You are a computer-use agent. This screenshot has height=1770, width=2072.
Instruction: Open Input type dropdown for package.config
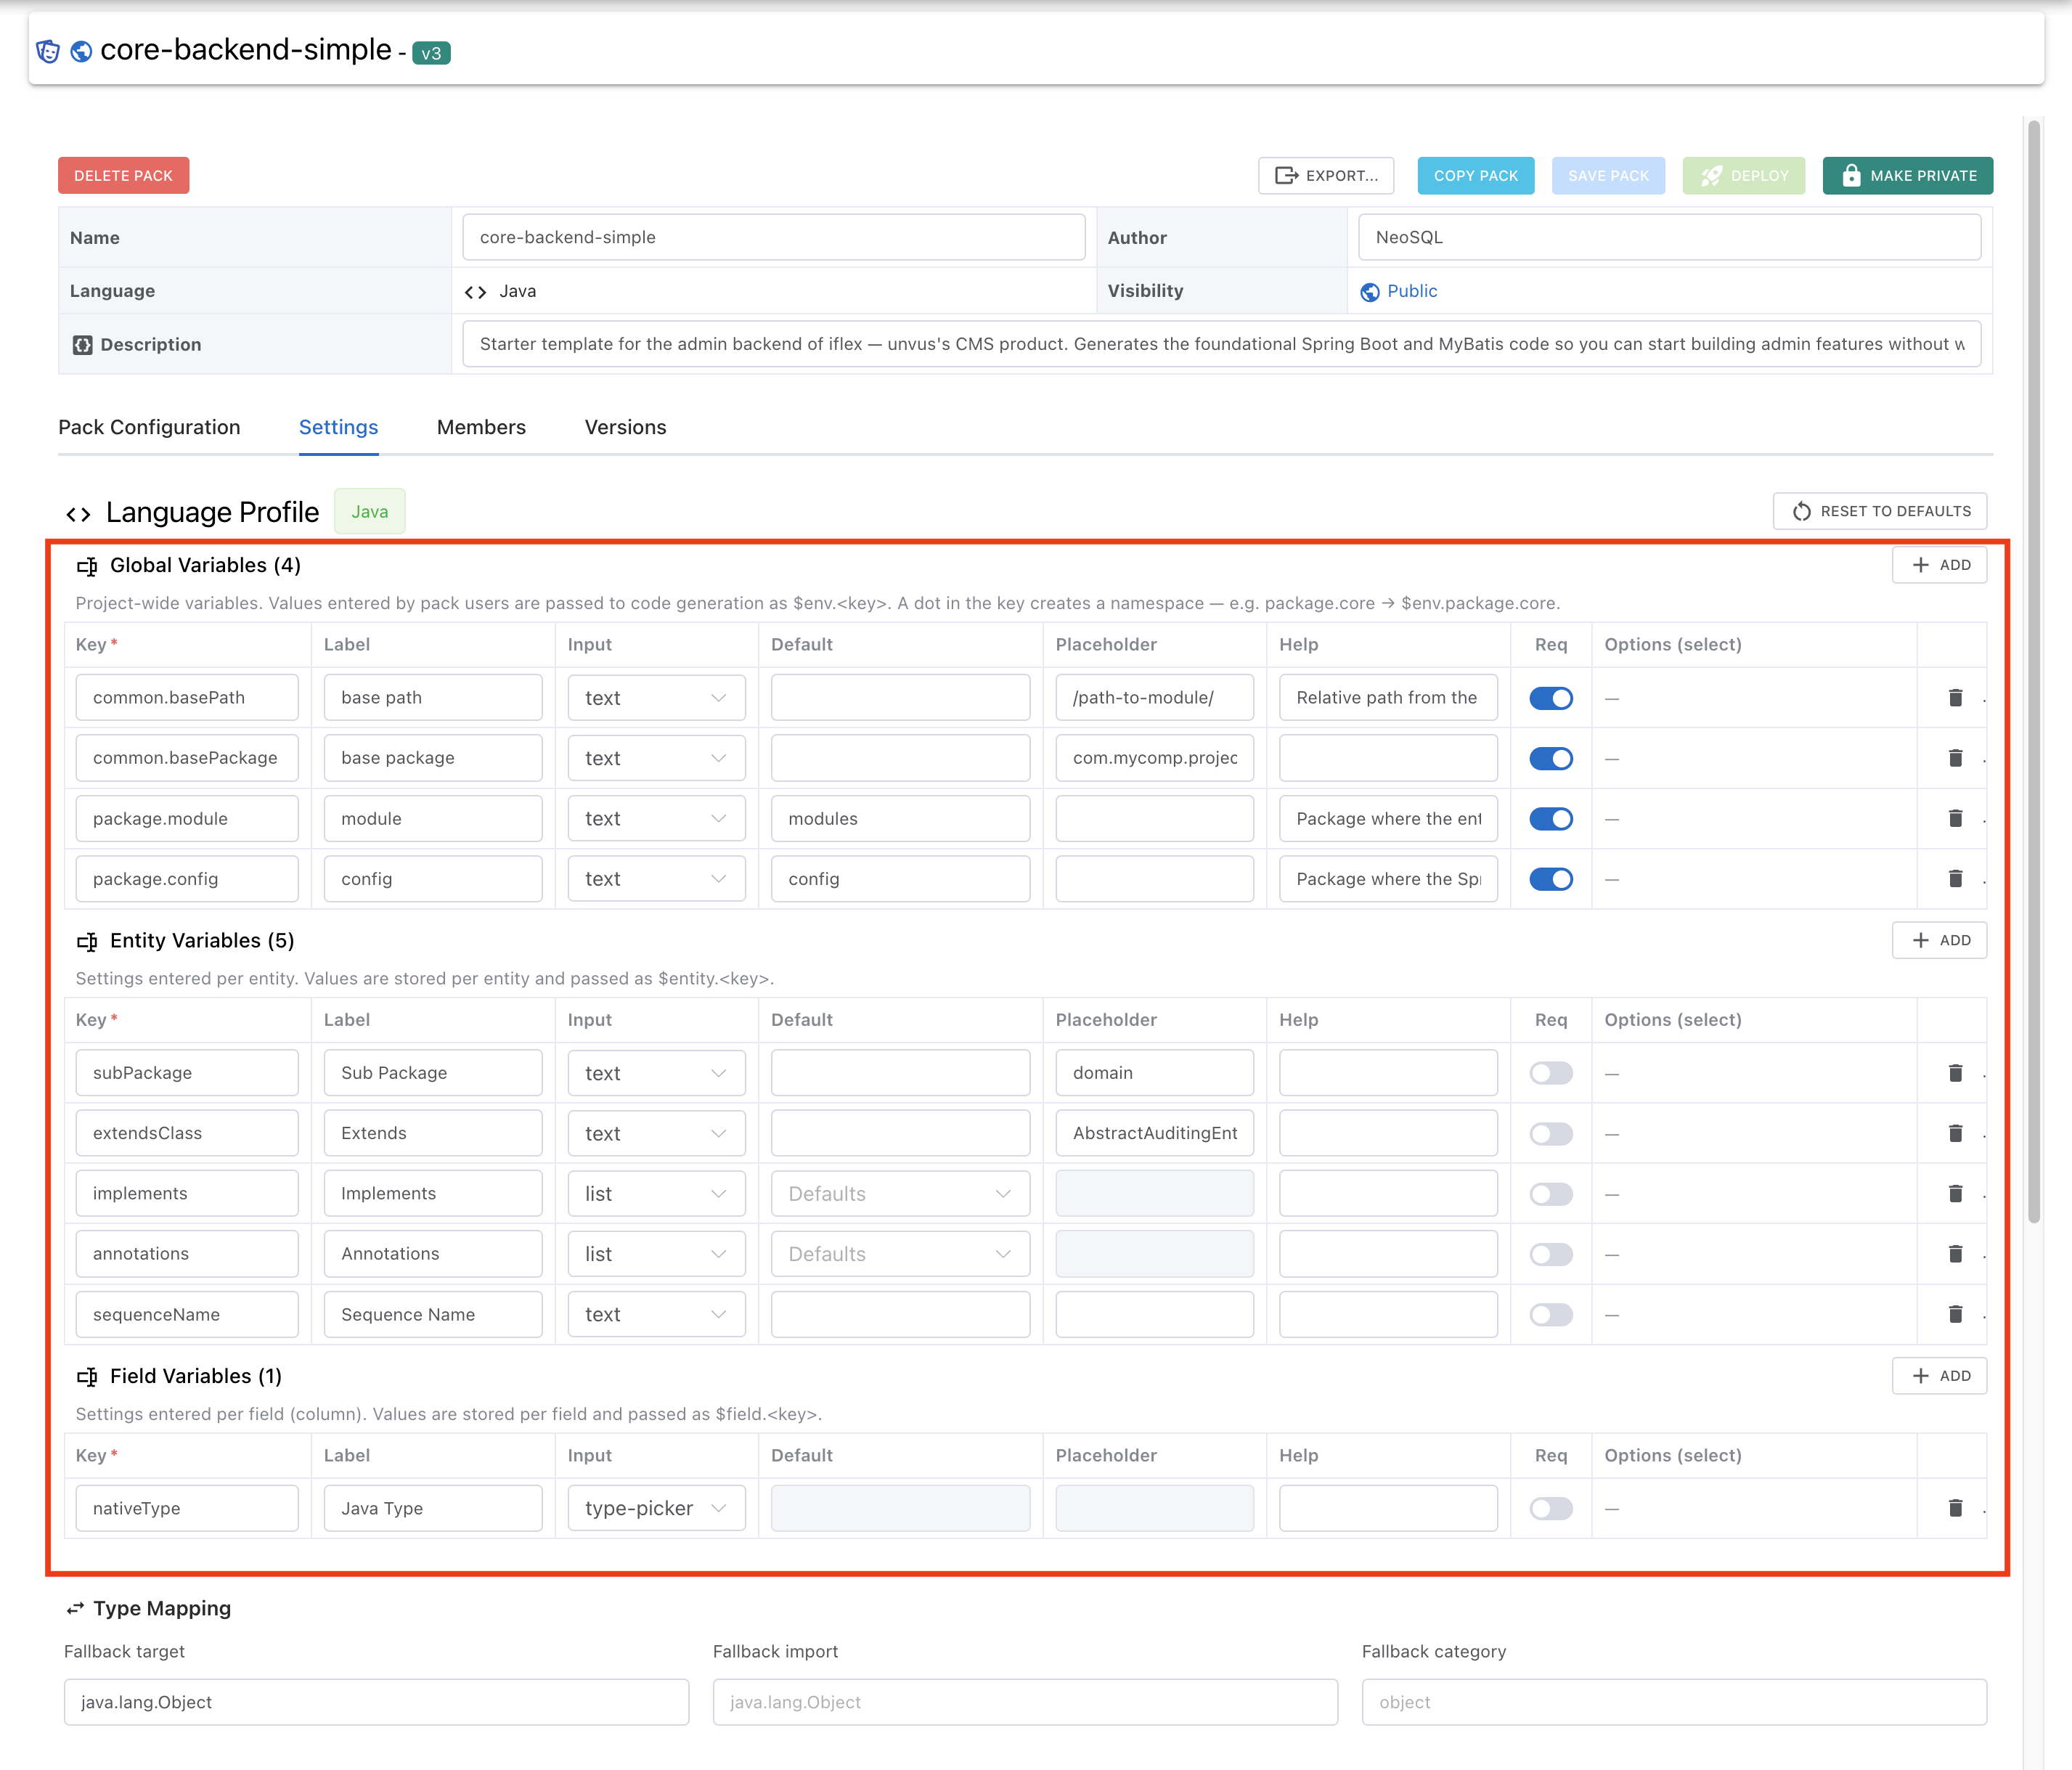click(x=656, y=879)
